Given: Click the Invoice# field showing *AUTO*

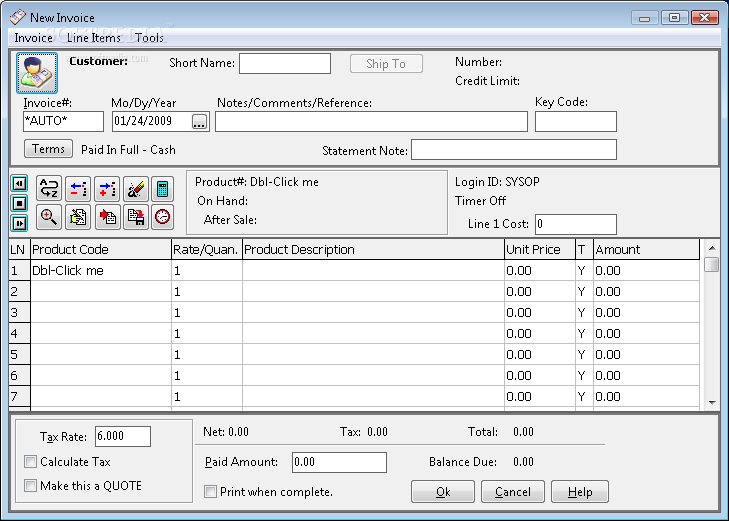Looking at the screenshot, I should click(x=63, y=121).
